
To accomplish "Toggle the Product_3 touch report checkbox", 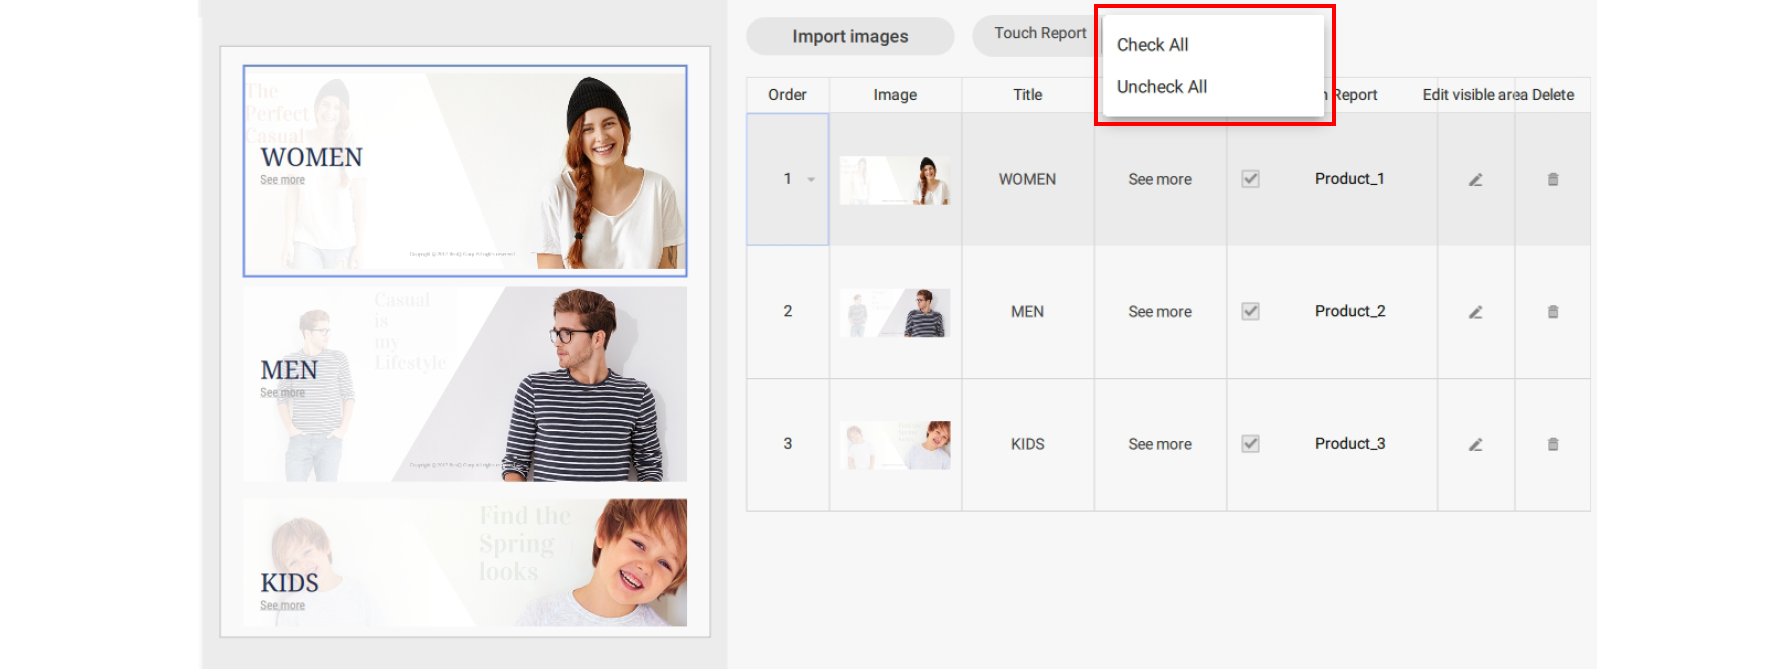I will (1250, 444).
